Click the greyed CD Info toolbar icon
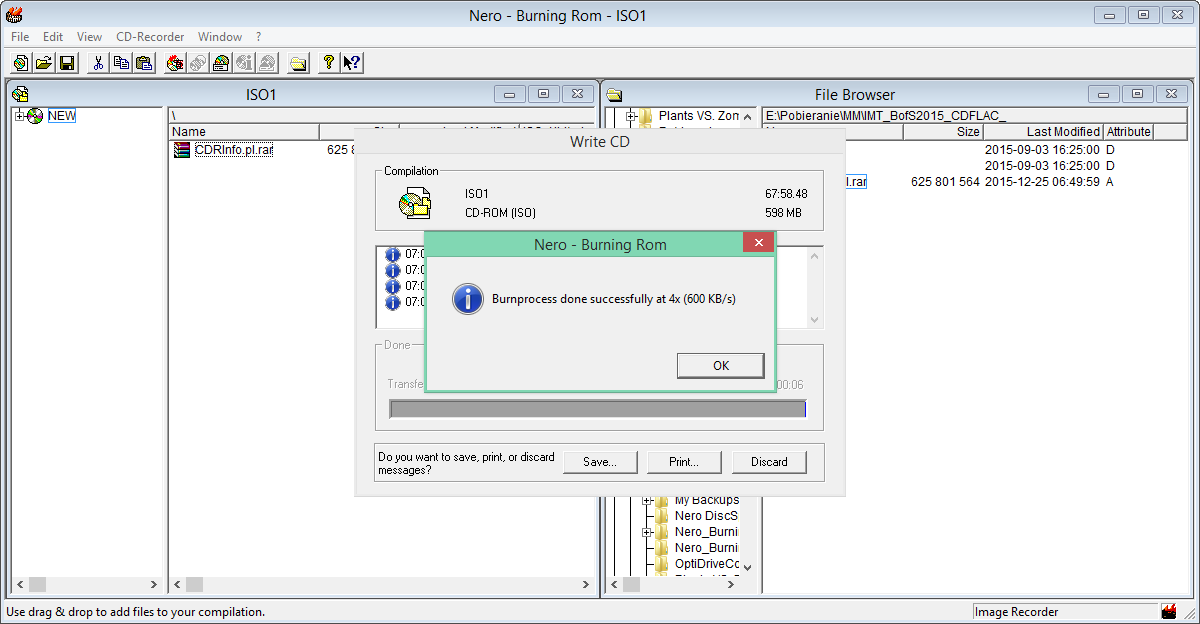1200x624 pixels. point(244,63)
